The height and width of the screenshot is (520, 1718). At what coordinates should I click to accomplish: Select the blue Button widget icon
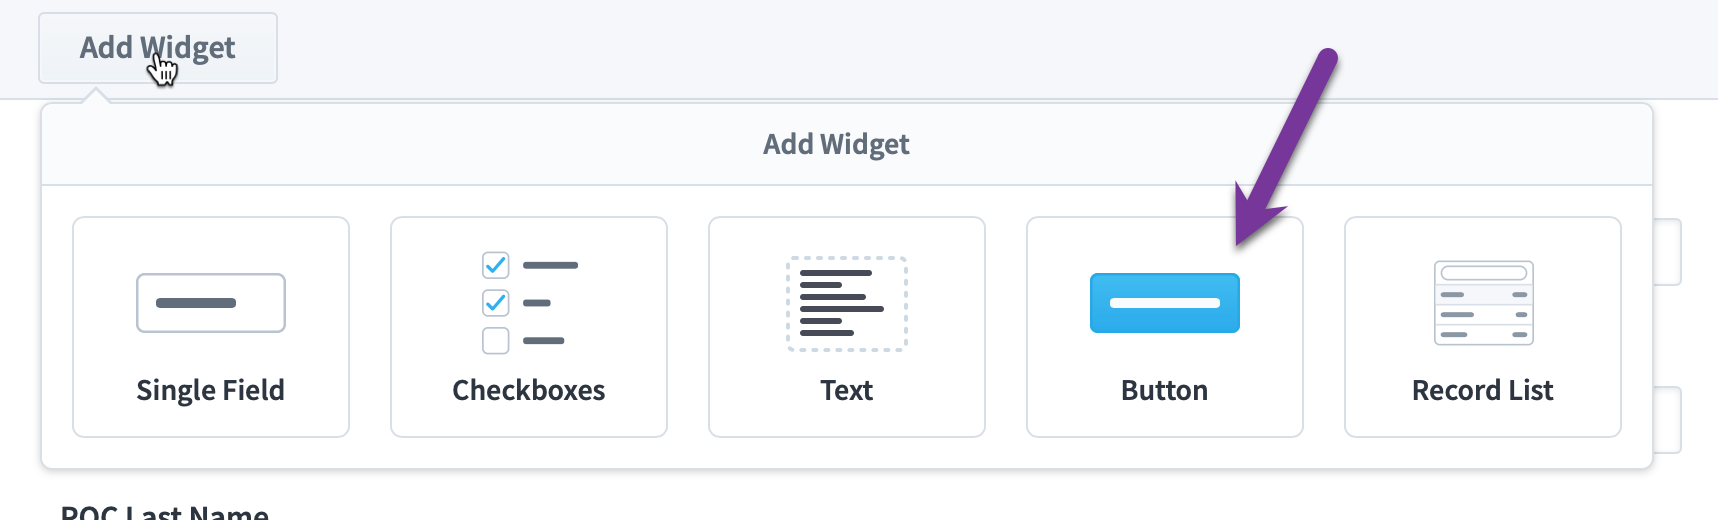pos(1165,303)
